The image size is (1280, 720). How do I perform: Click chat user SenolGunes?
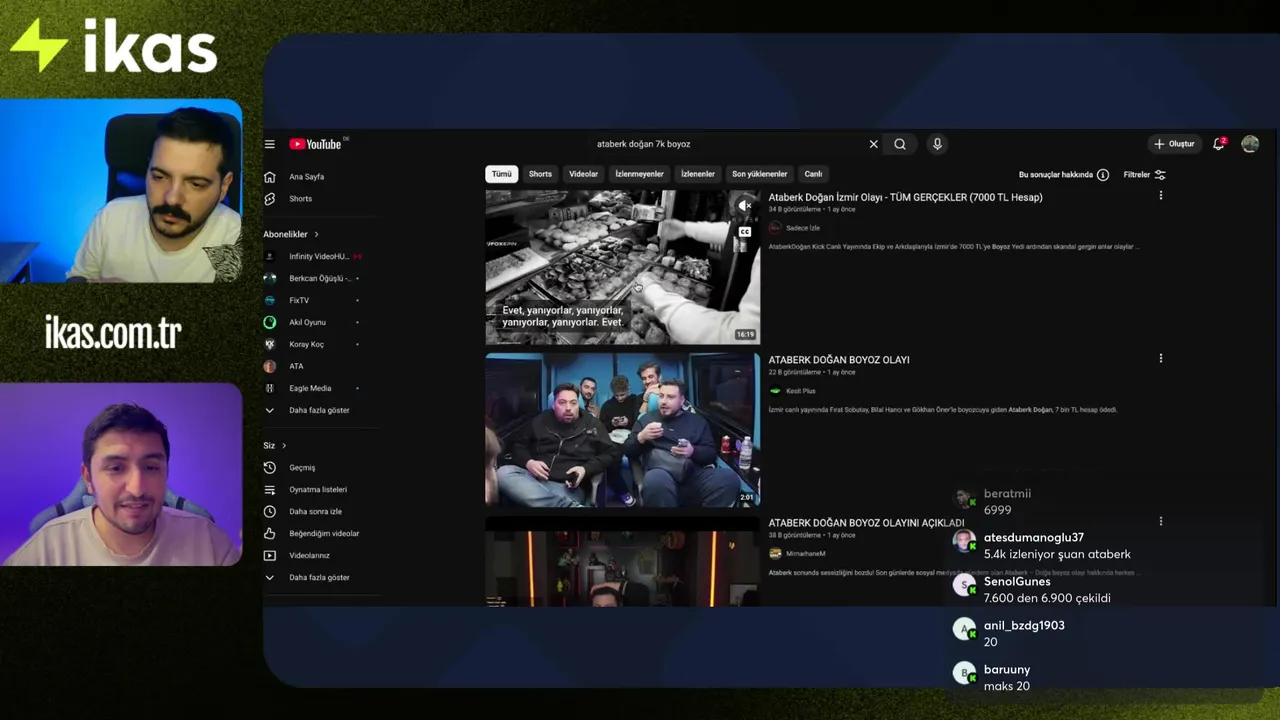[1017, 582]
